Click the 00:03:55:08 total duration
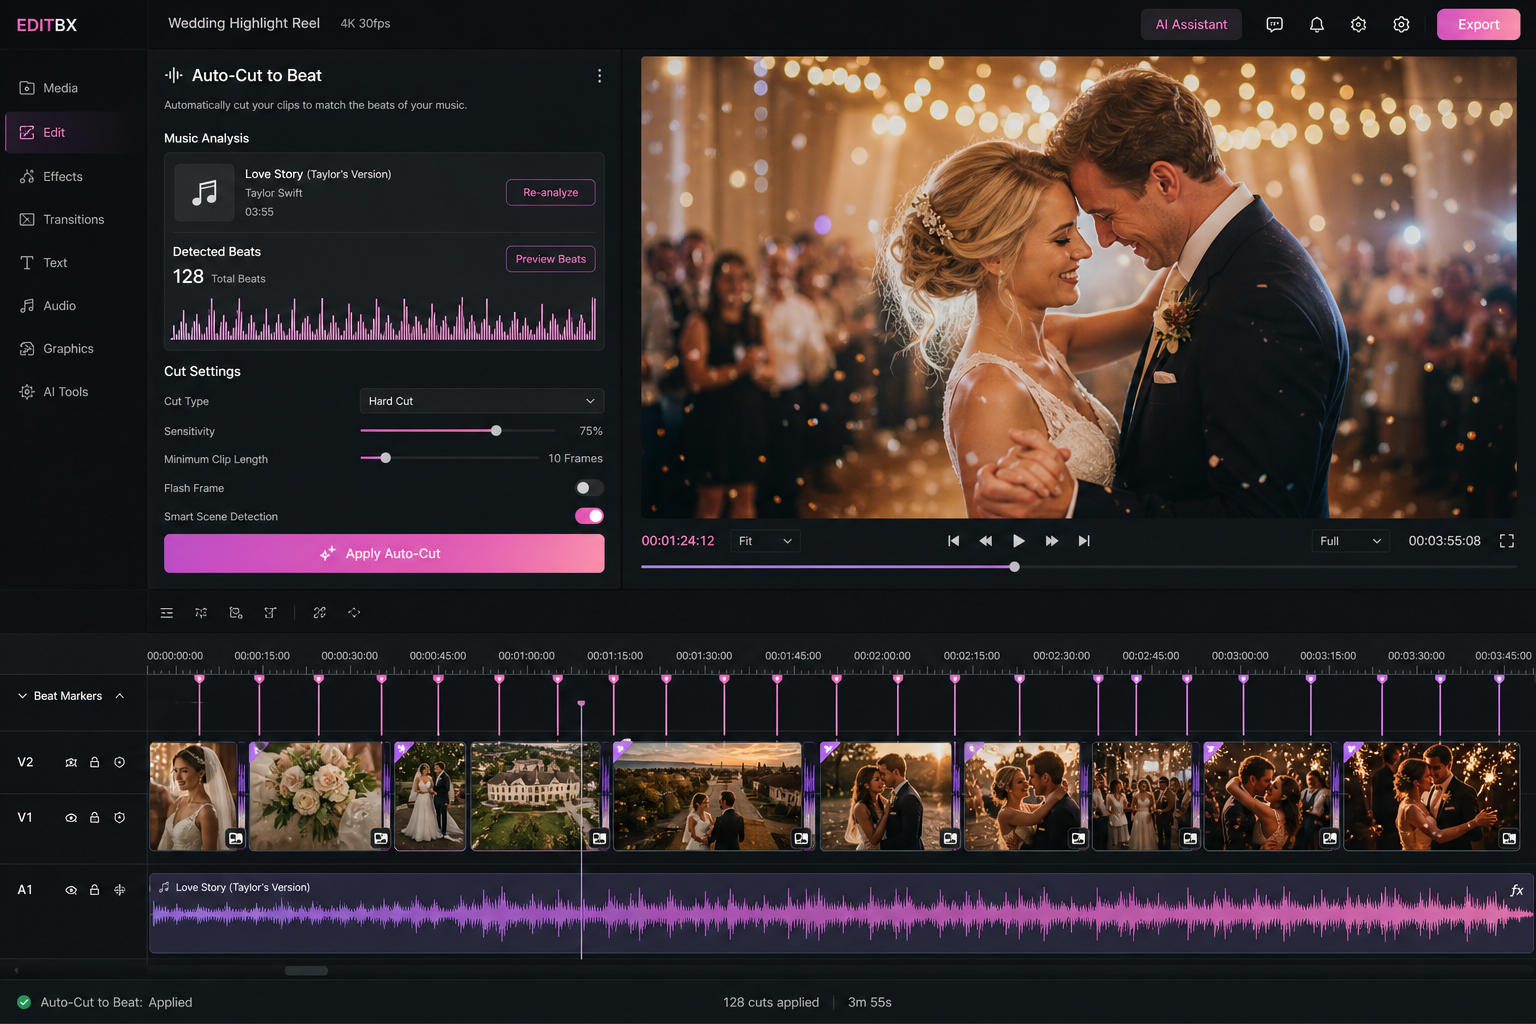The height and width of the screenshot is (1024, 1536). 1444,541
